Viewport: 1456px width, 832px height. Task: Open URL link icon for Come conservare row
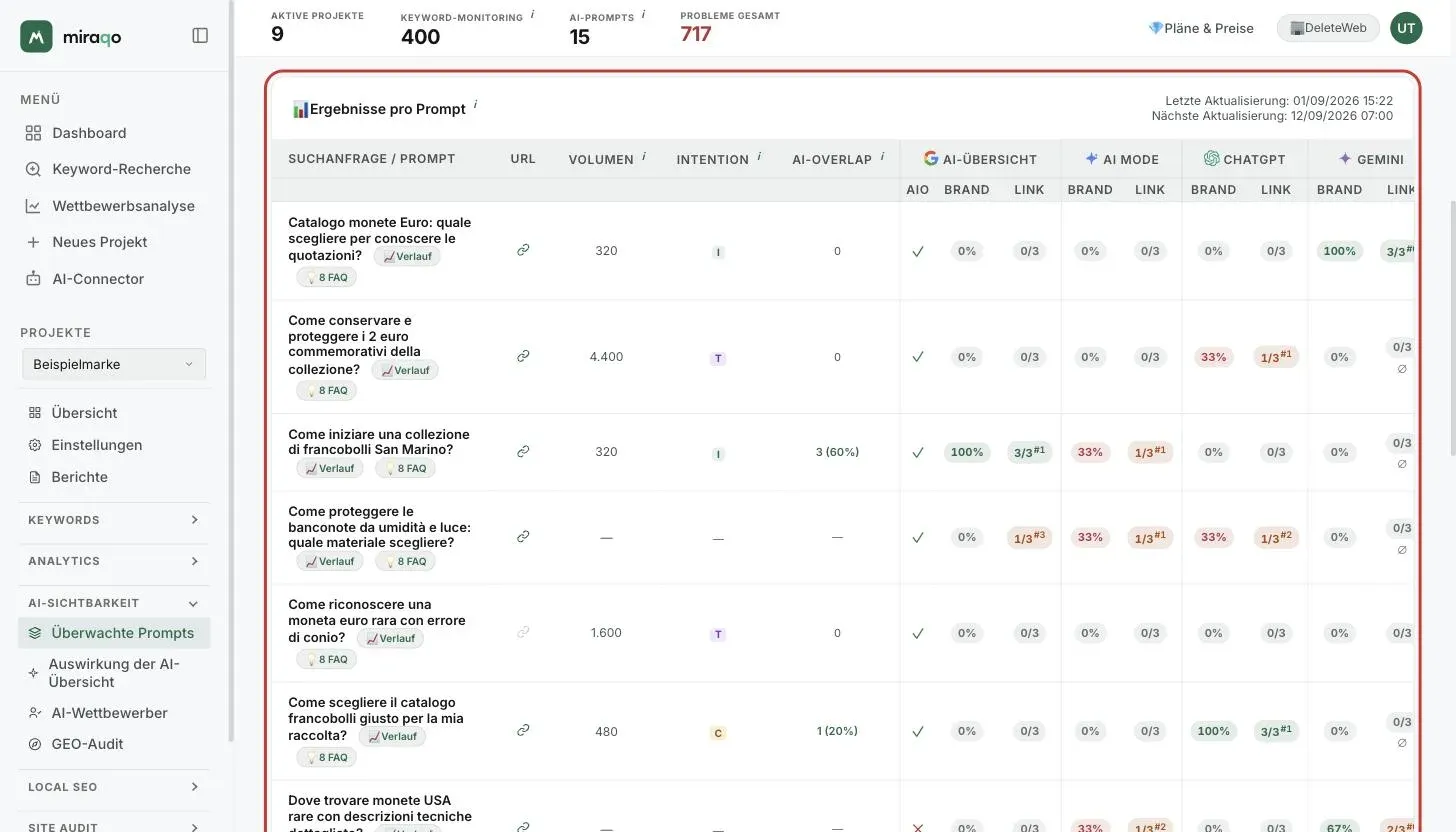(523, 356)
